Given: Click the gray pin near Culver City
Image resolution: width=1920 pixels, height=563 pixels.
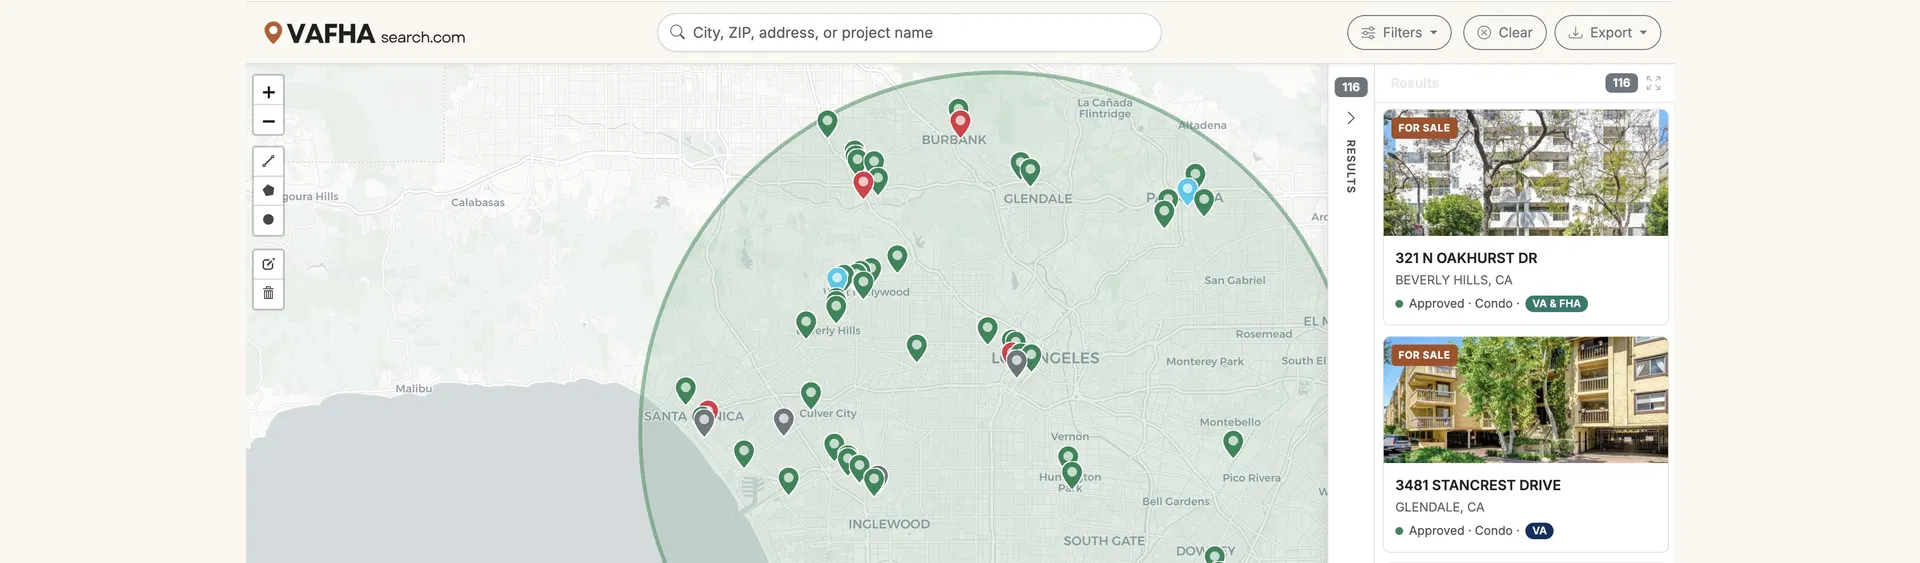Looking at the screenshot, I should pos(784,421).
